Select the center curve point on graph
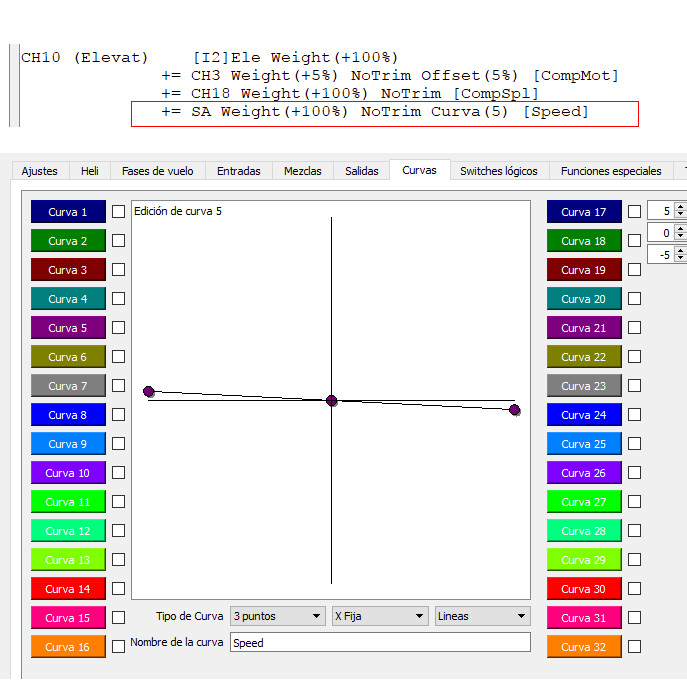Viewport: 687px width, 700px height. click(332, 400)
